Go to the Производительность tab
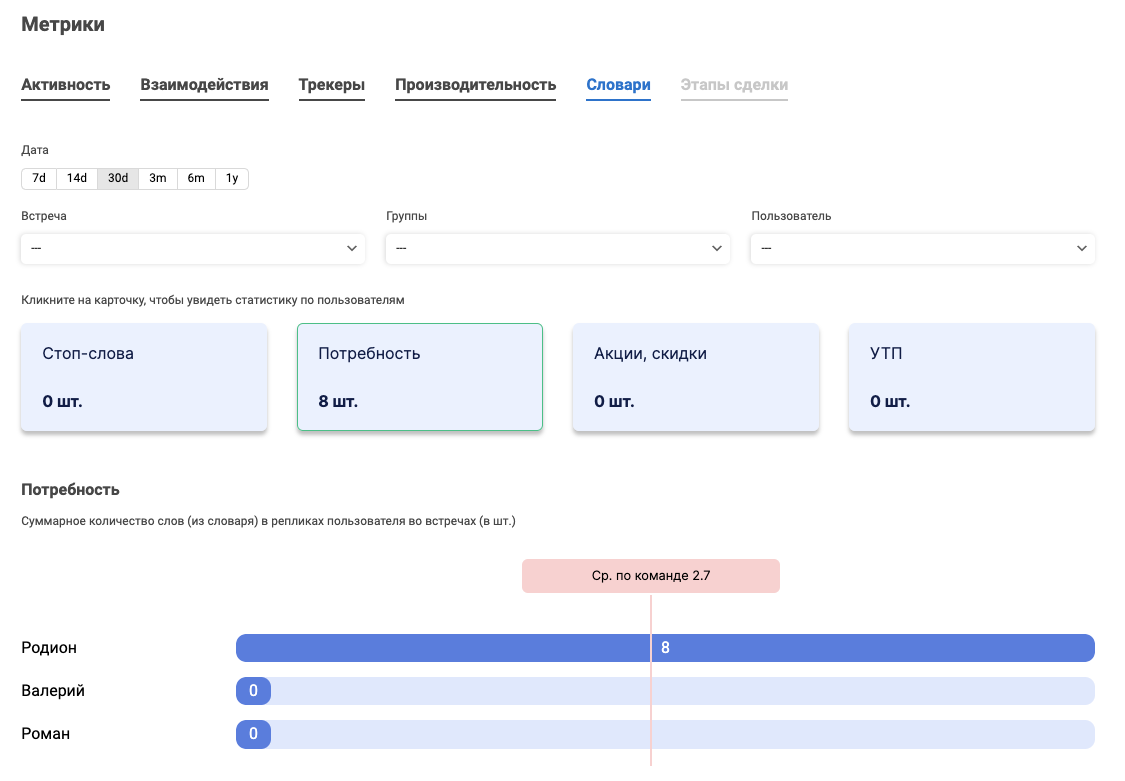The image size is (1125, 781). pyautogui.click(x=475, y=85)
